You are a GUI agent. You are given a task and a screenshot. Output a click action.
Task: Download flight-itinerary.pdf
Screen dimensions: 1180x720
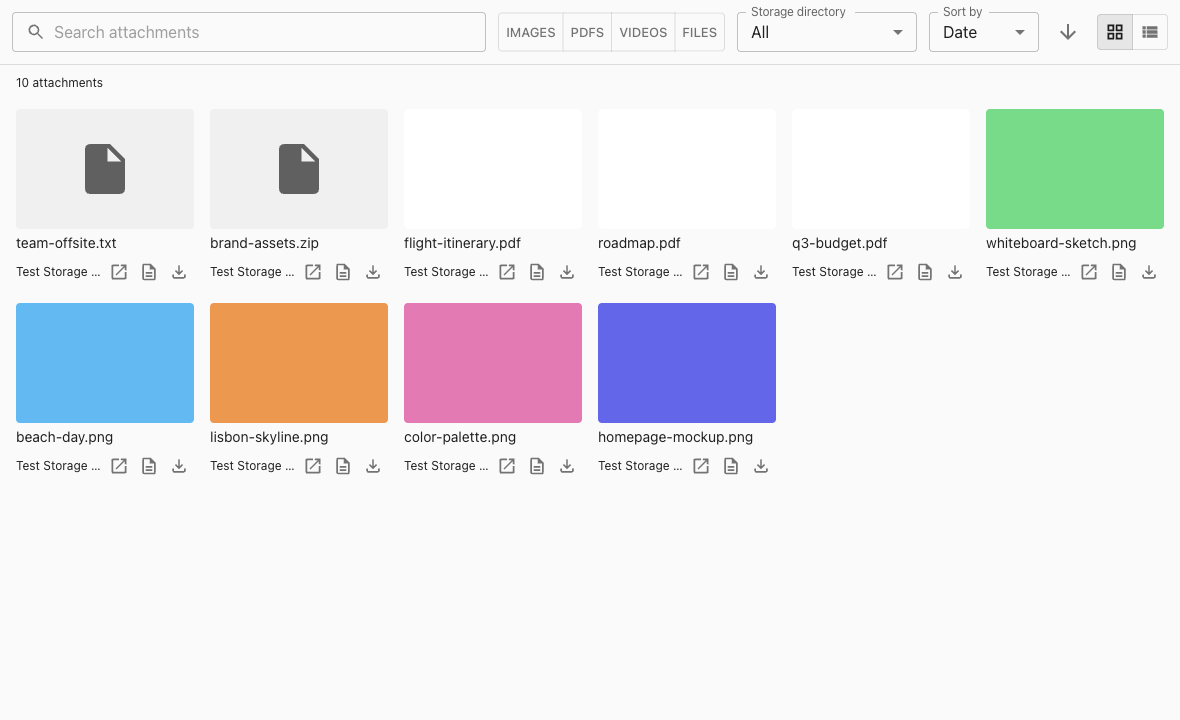pos(567,272)
